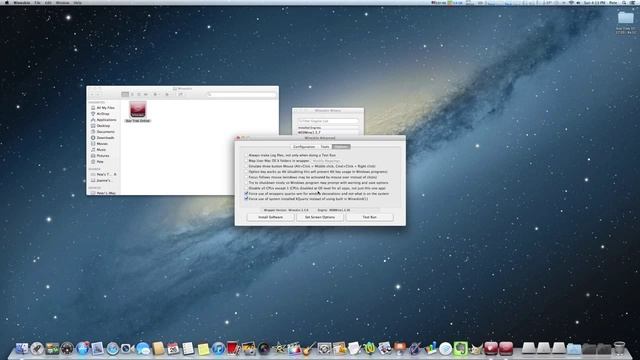640x360 pixels.
Task: Open Safari from the Dock
Action: [113, 348]
